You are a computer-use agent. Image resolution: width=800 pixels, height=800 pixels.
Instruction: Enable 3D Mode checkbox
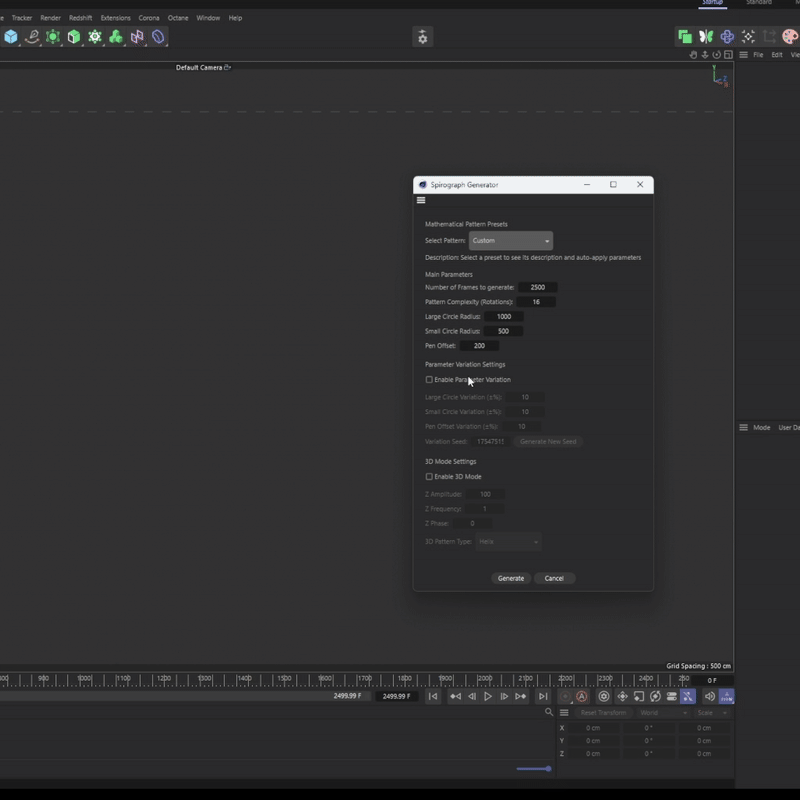(429, 477)
